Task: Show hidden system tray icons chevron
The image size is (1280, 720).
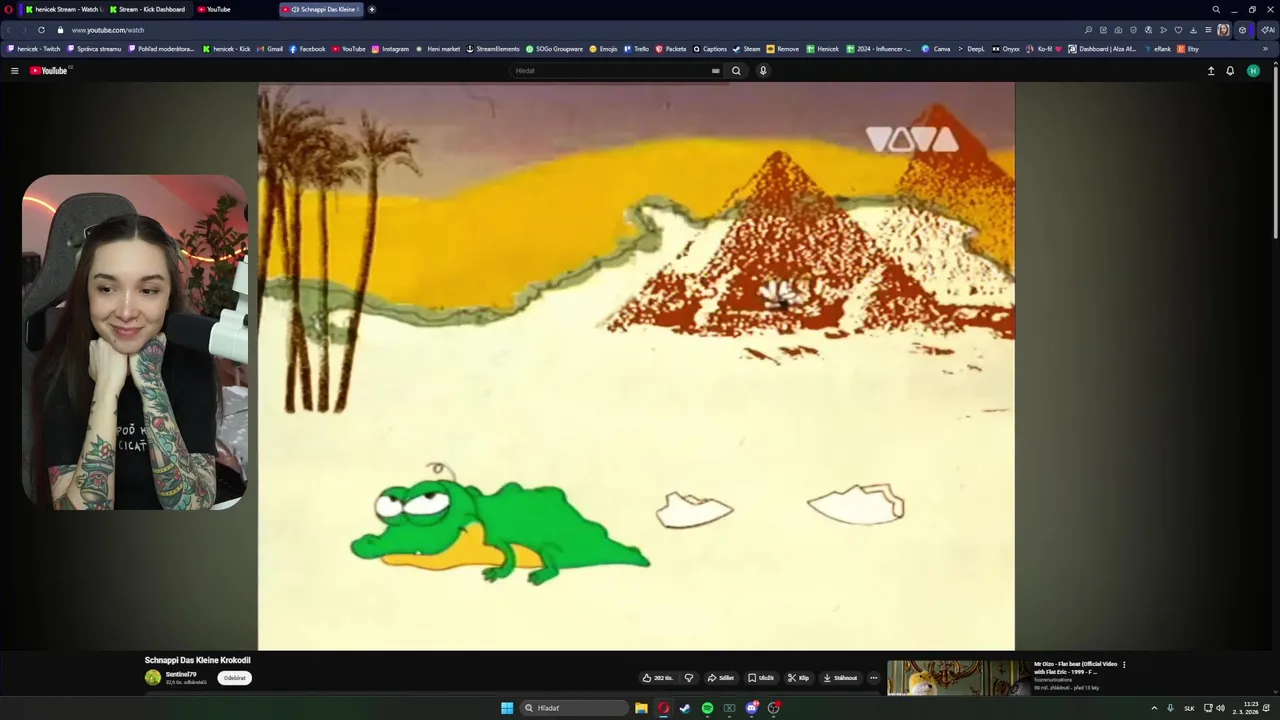Action: (1154, 708)
